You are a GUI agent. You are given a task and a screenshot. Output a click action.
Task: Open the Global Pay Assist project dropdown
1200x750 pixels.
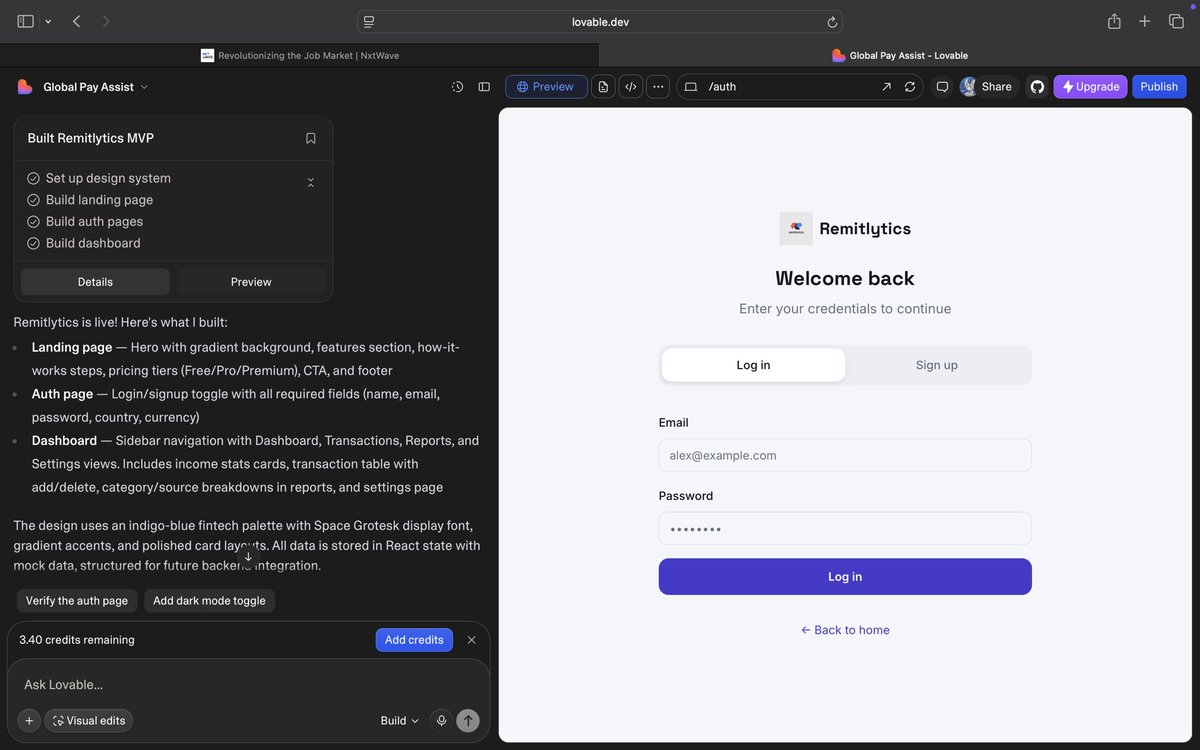[95, 87]
